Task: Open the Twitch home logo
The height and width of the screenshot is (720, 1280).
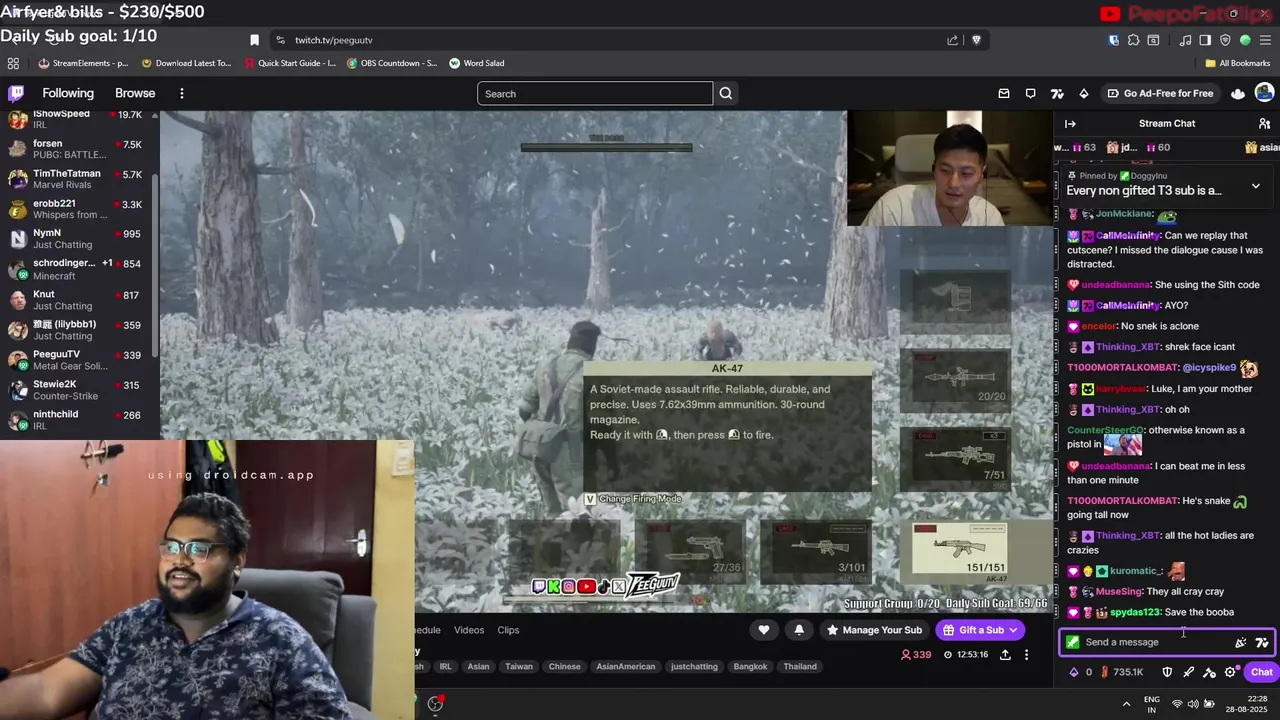Action: coord(16,93)
